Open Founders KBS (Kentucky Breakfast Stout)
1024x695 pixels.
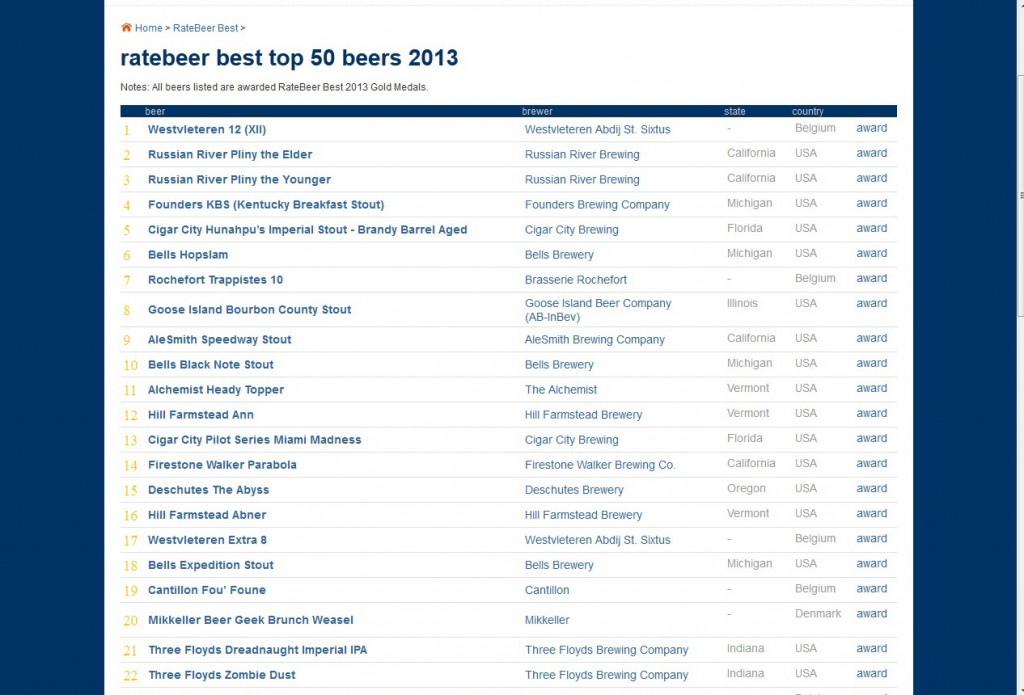coord(266,204)
